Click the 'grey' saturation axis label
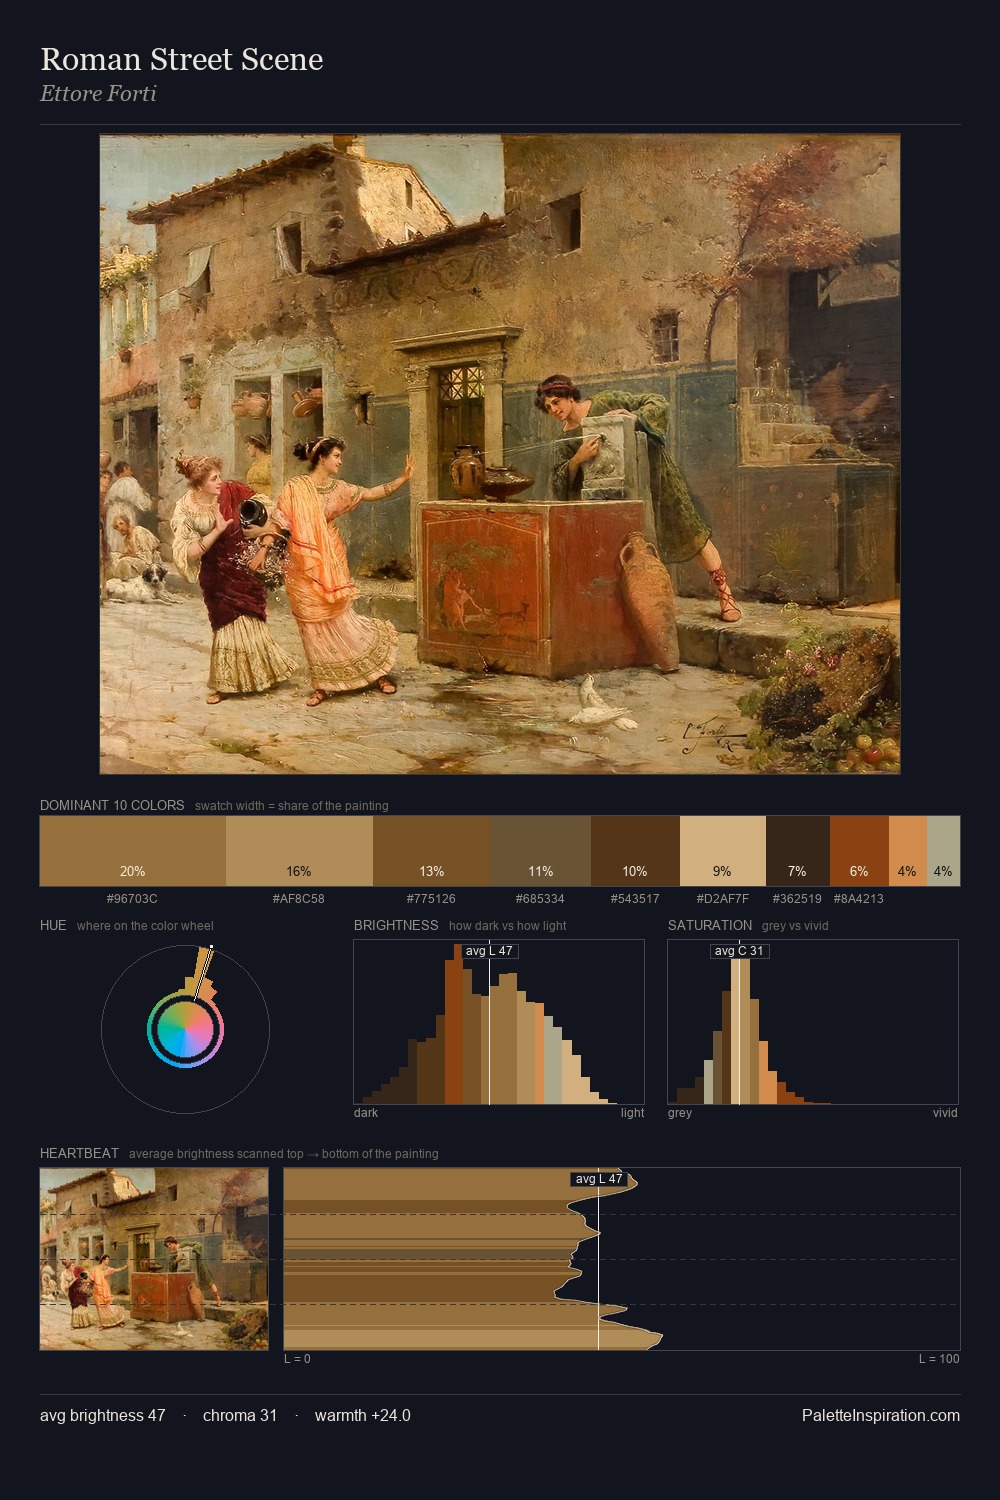1000x1500 pixels. [x=680, y=1113]
